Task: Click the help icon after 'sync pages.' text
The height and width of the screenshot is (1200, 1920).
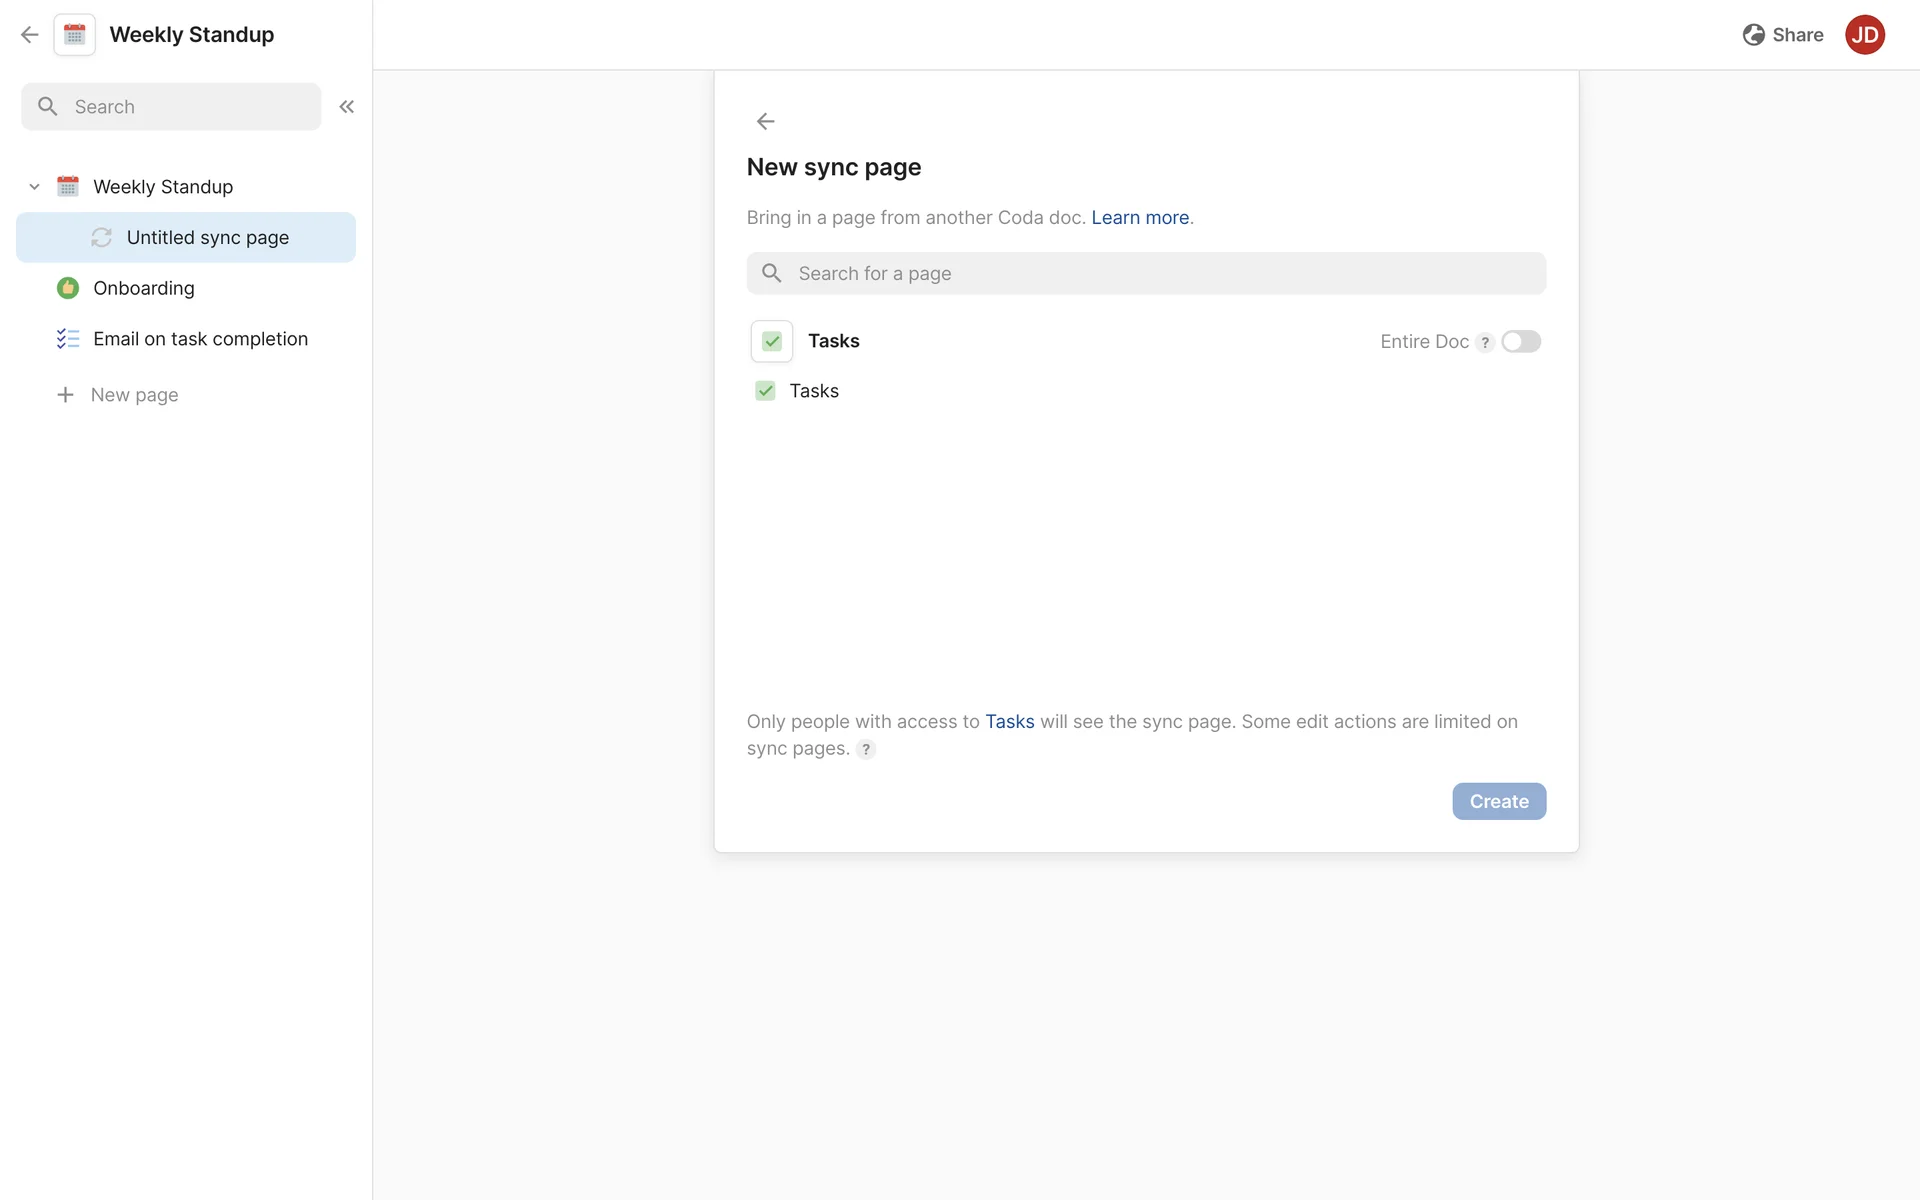Action: 866,749
